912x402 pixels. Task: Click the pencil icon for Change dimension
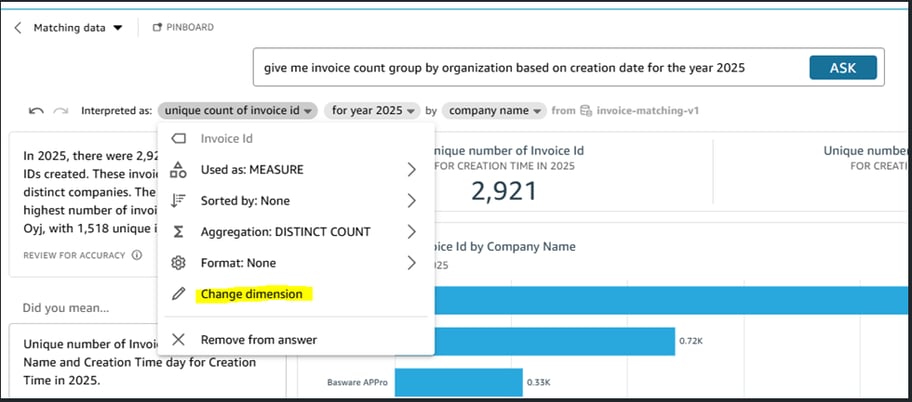coord(179,294)
